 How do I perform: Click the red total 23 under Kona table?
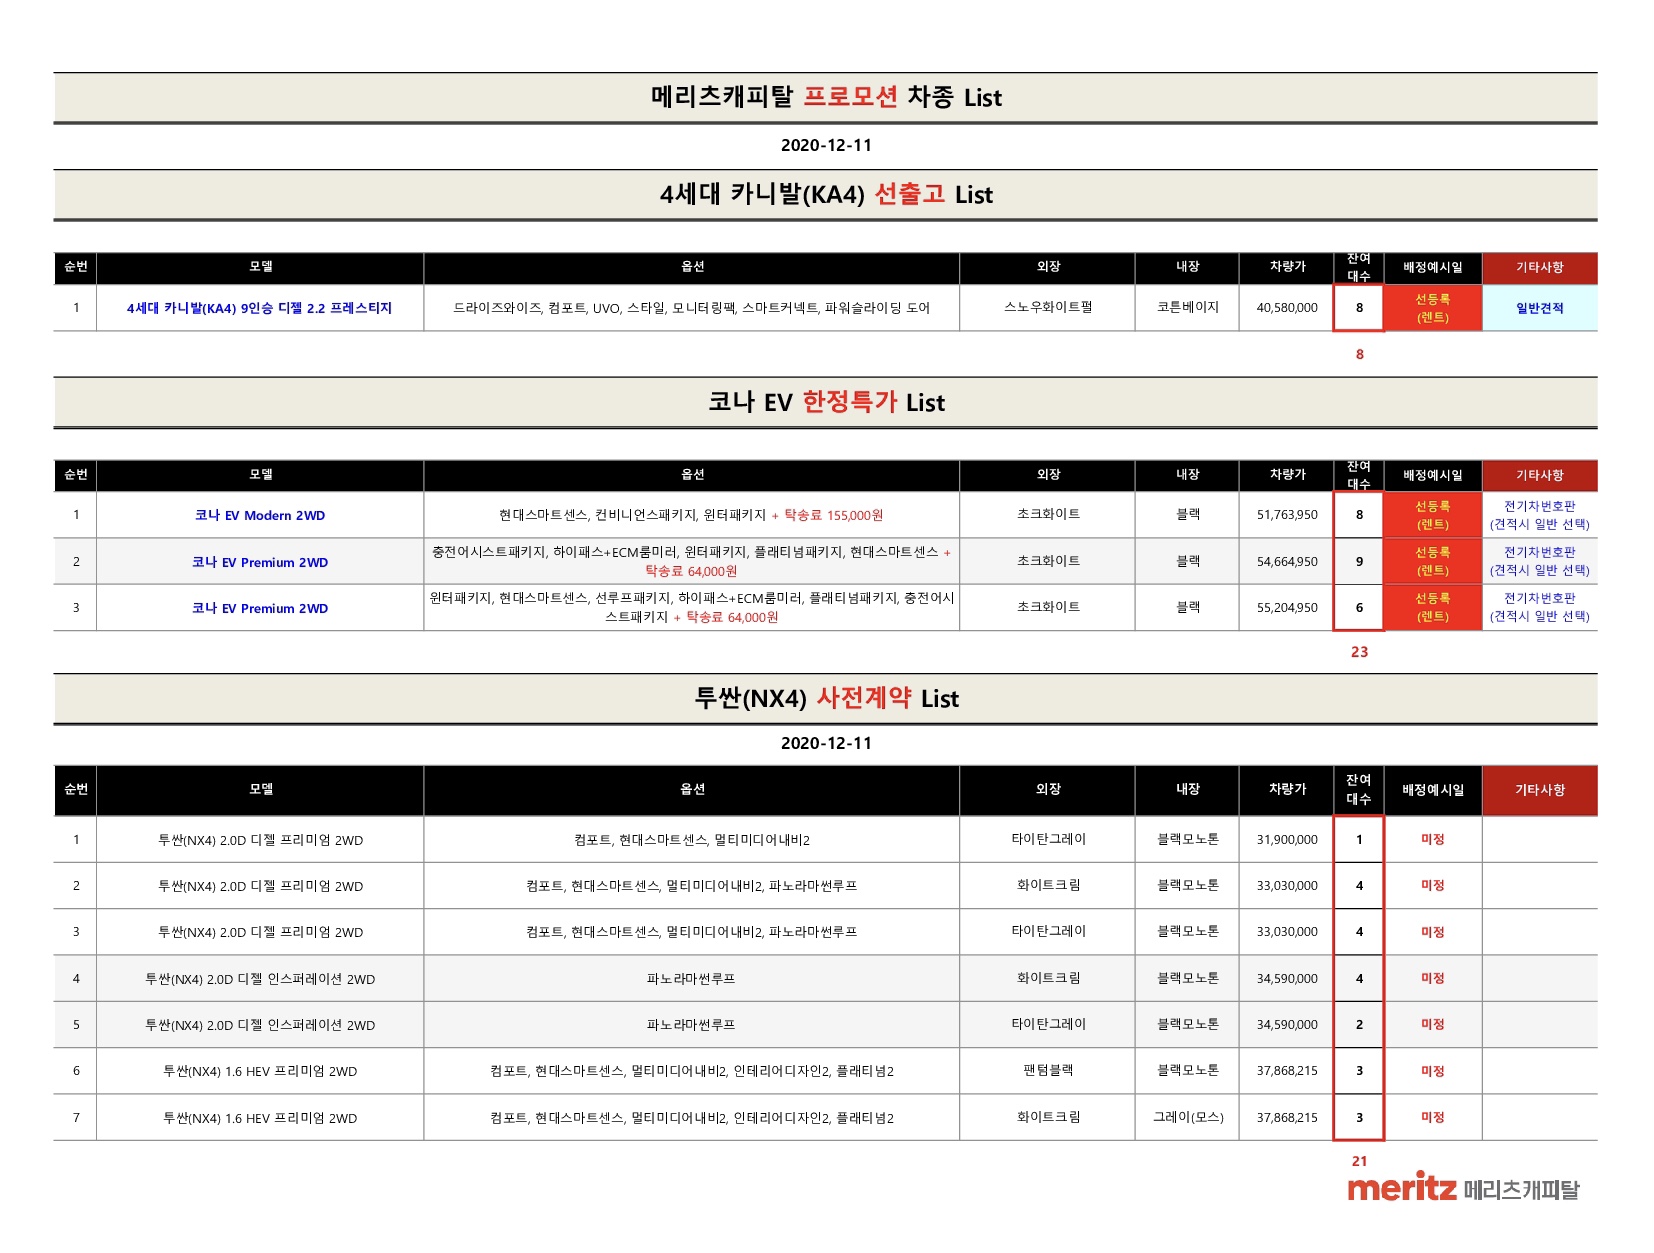pyautogui.click(x=1359, y=652)
